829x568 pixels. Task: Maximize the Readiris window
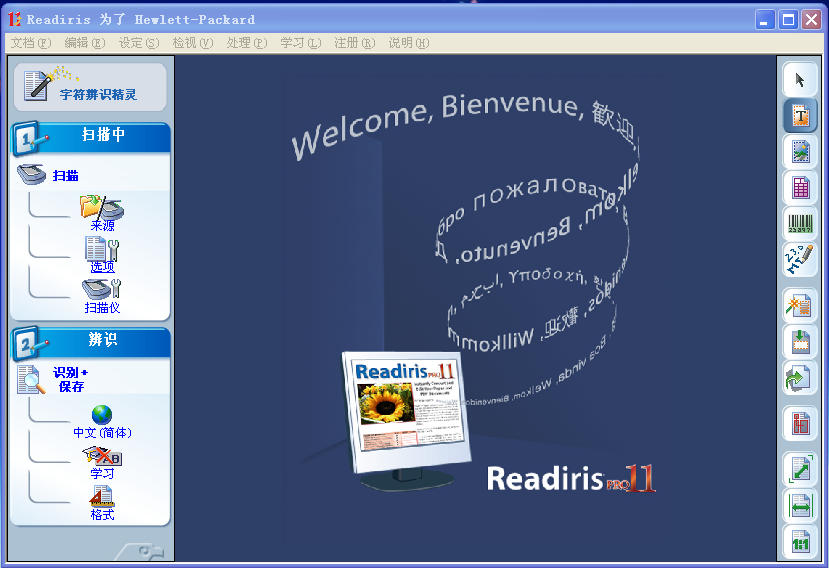pos(788,20)
